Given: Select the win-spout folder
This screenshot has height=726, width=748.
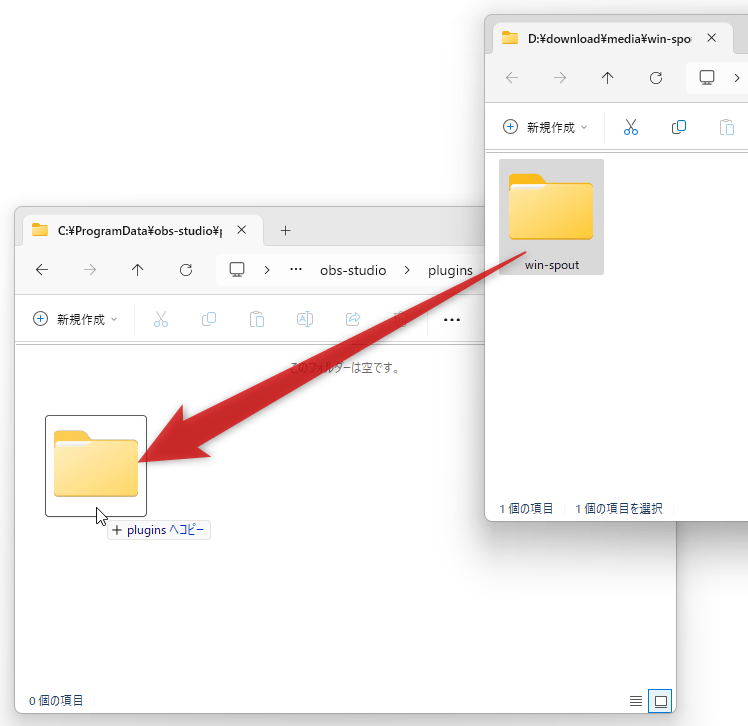Looking at the screenshot, I should (x=551, y=217).
